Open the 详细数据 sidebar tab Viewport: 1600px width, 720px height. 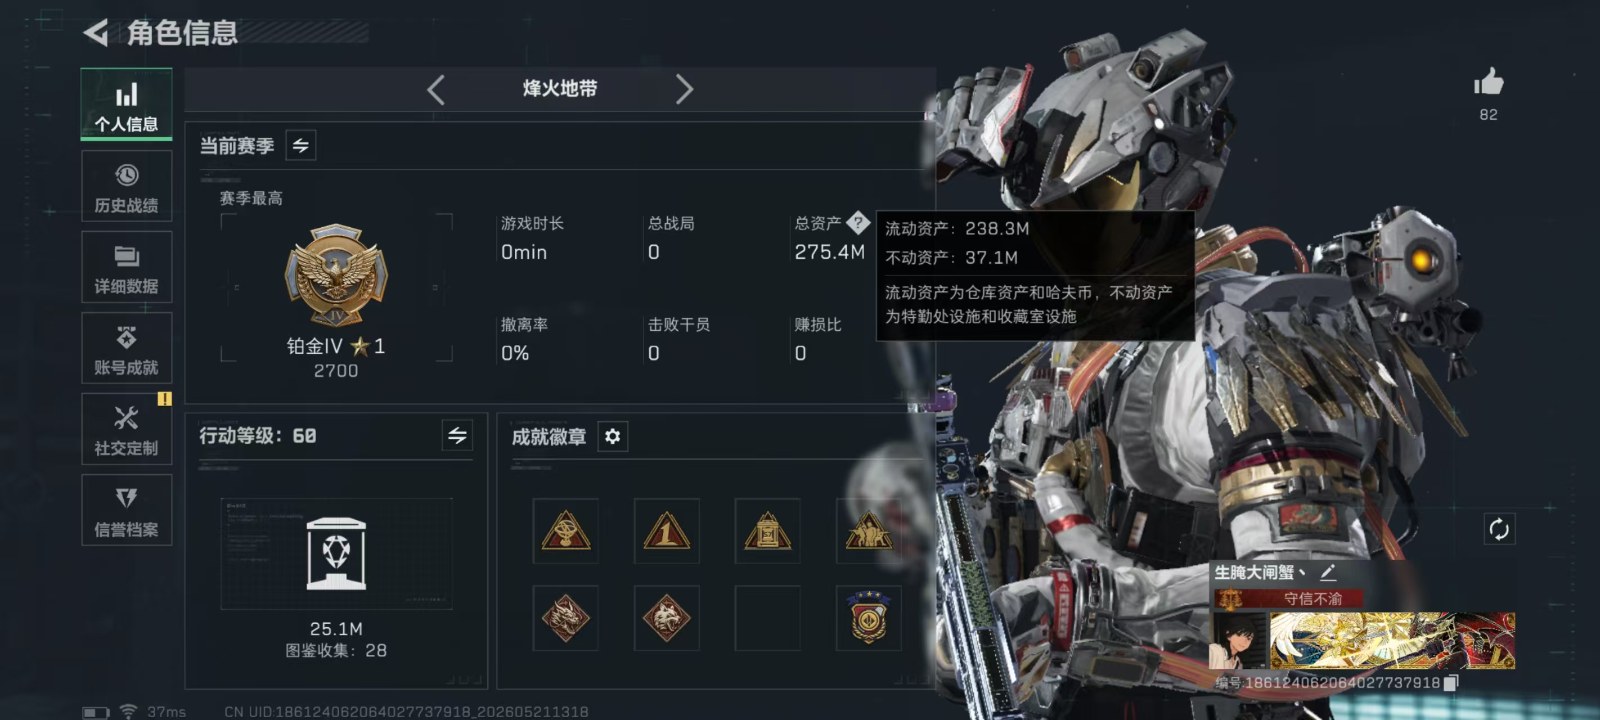point(126,267)
